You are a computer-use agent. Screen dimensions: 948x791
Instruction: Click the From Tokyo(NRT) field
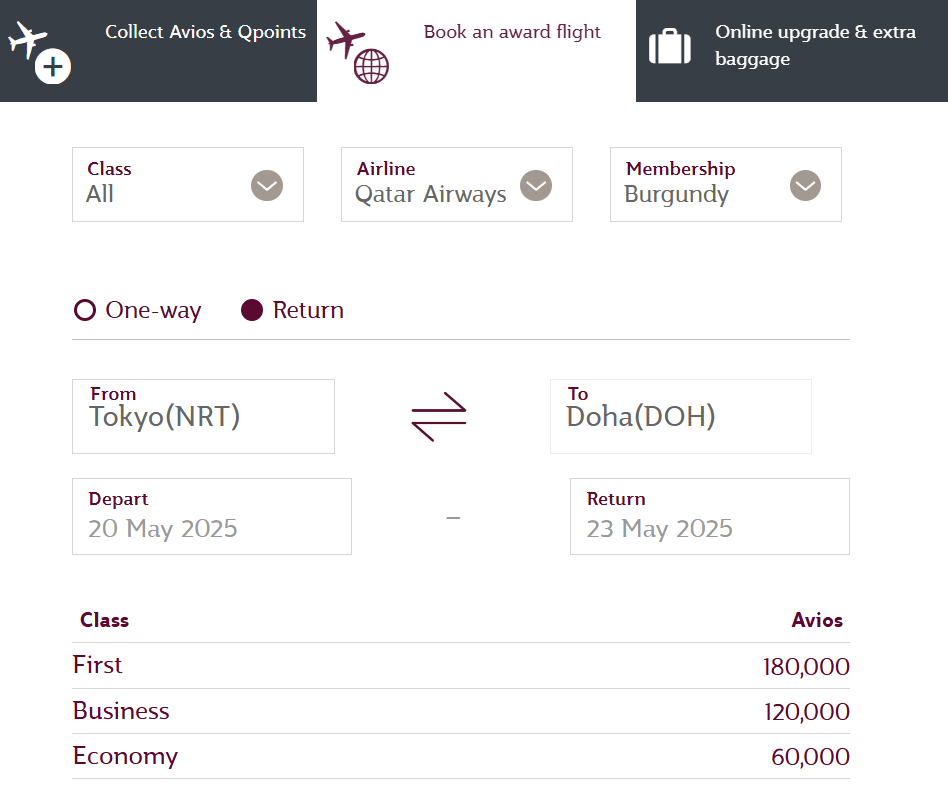point(203,416)
